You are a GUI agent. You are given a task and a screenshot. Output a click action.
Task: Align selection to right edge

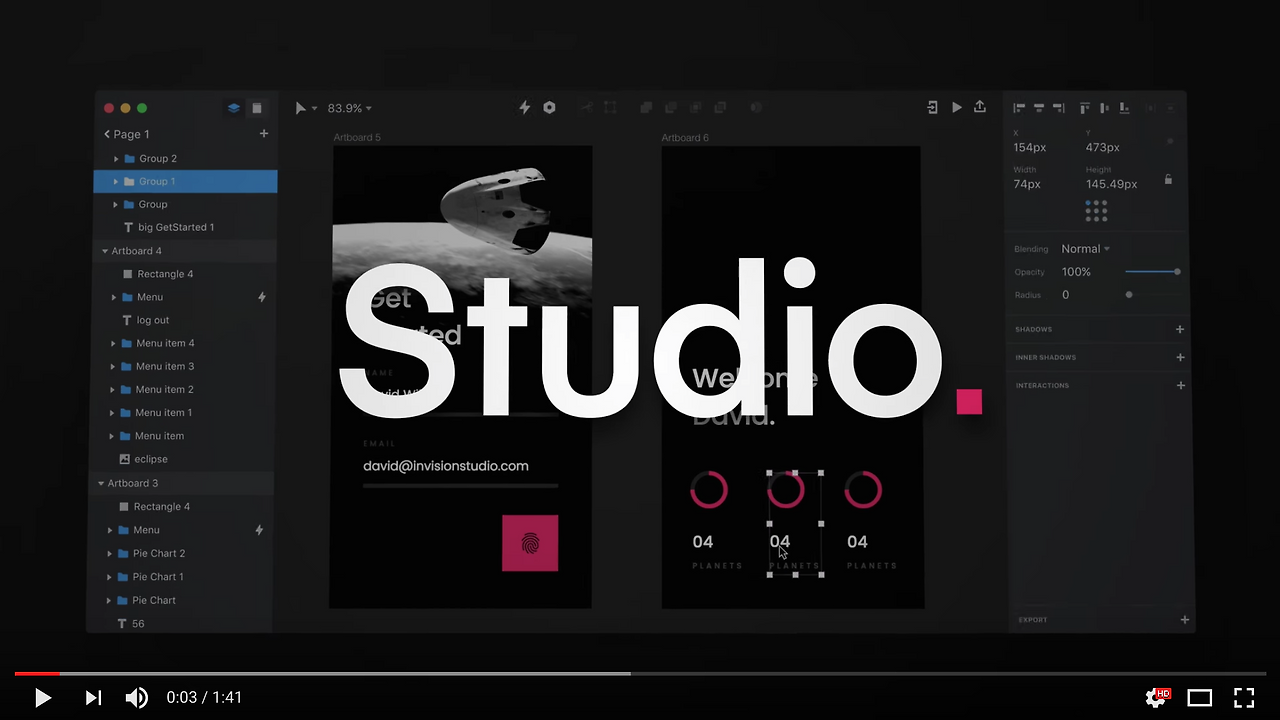click(1058, 108)
